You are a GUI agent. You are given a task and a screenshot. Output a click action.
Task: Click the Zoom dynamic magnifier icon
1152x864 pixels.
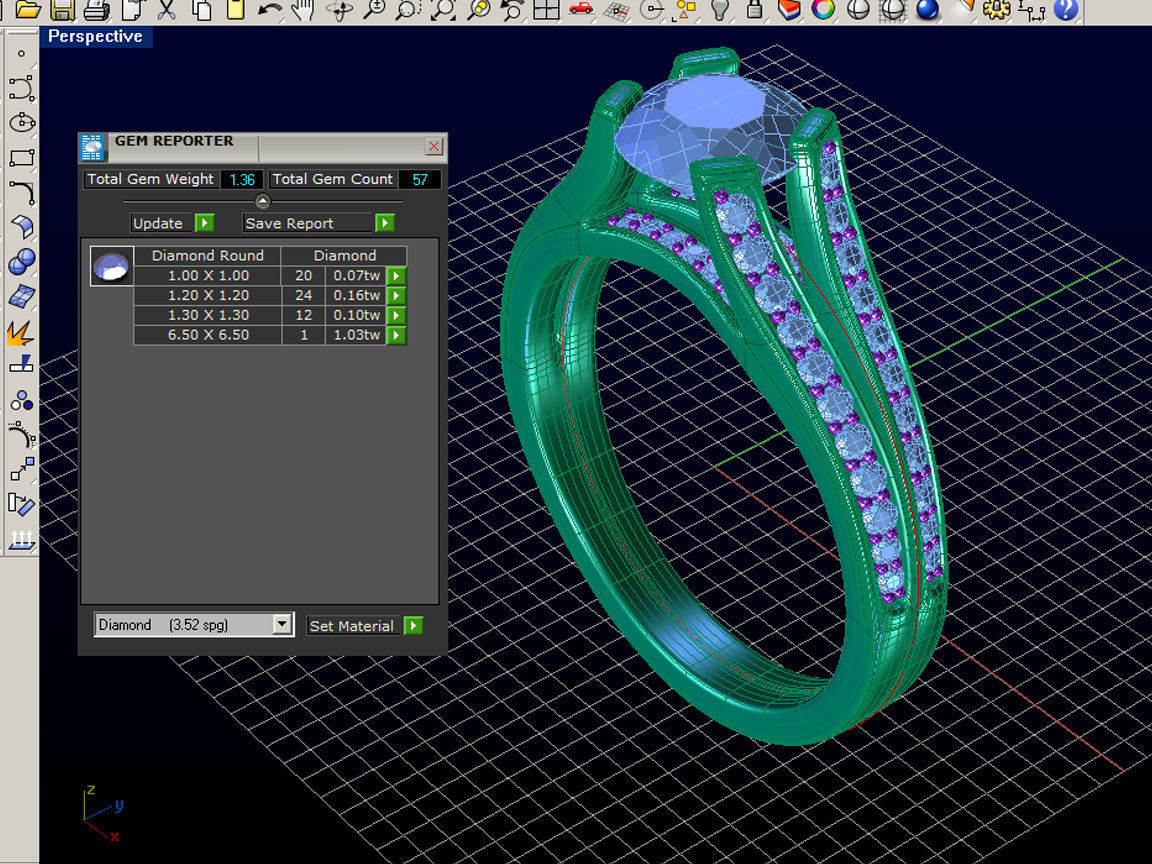374,10
